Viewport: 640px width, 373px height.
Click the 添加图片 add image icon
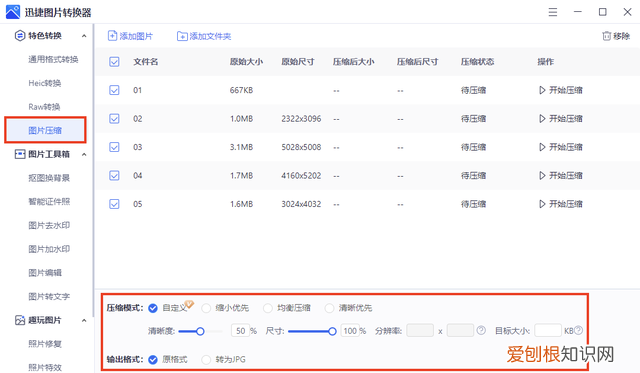pos(112,36)
